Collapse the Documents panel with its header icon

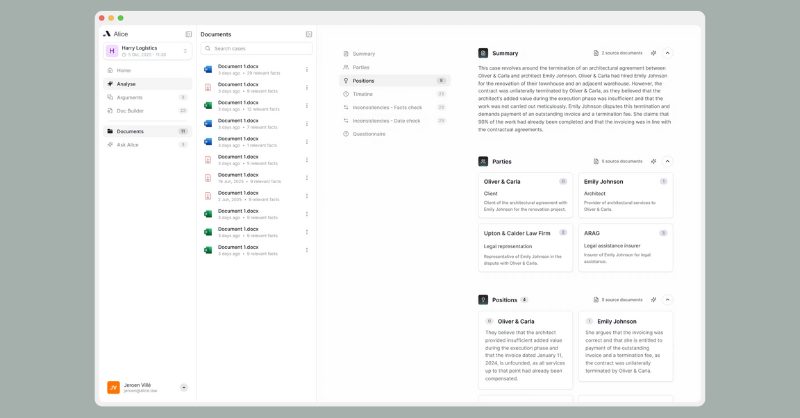click(x=308, y=34)
